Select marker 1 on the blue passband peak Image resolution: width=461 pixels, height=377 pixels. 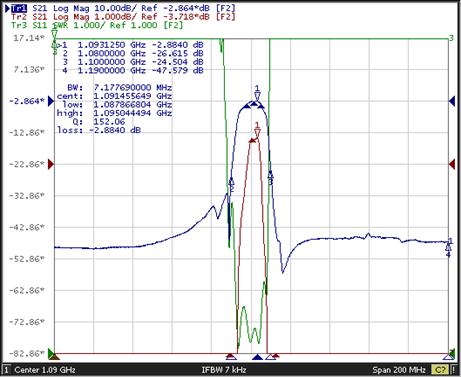[x=257, y=93]
